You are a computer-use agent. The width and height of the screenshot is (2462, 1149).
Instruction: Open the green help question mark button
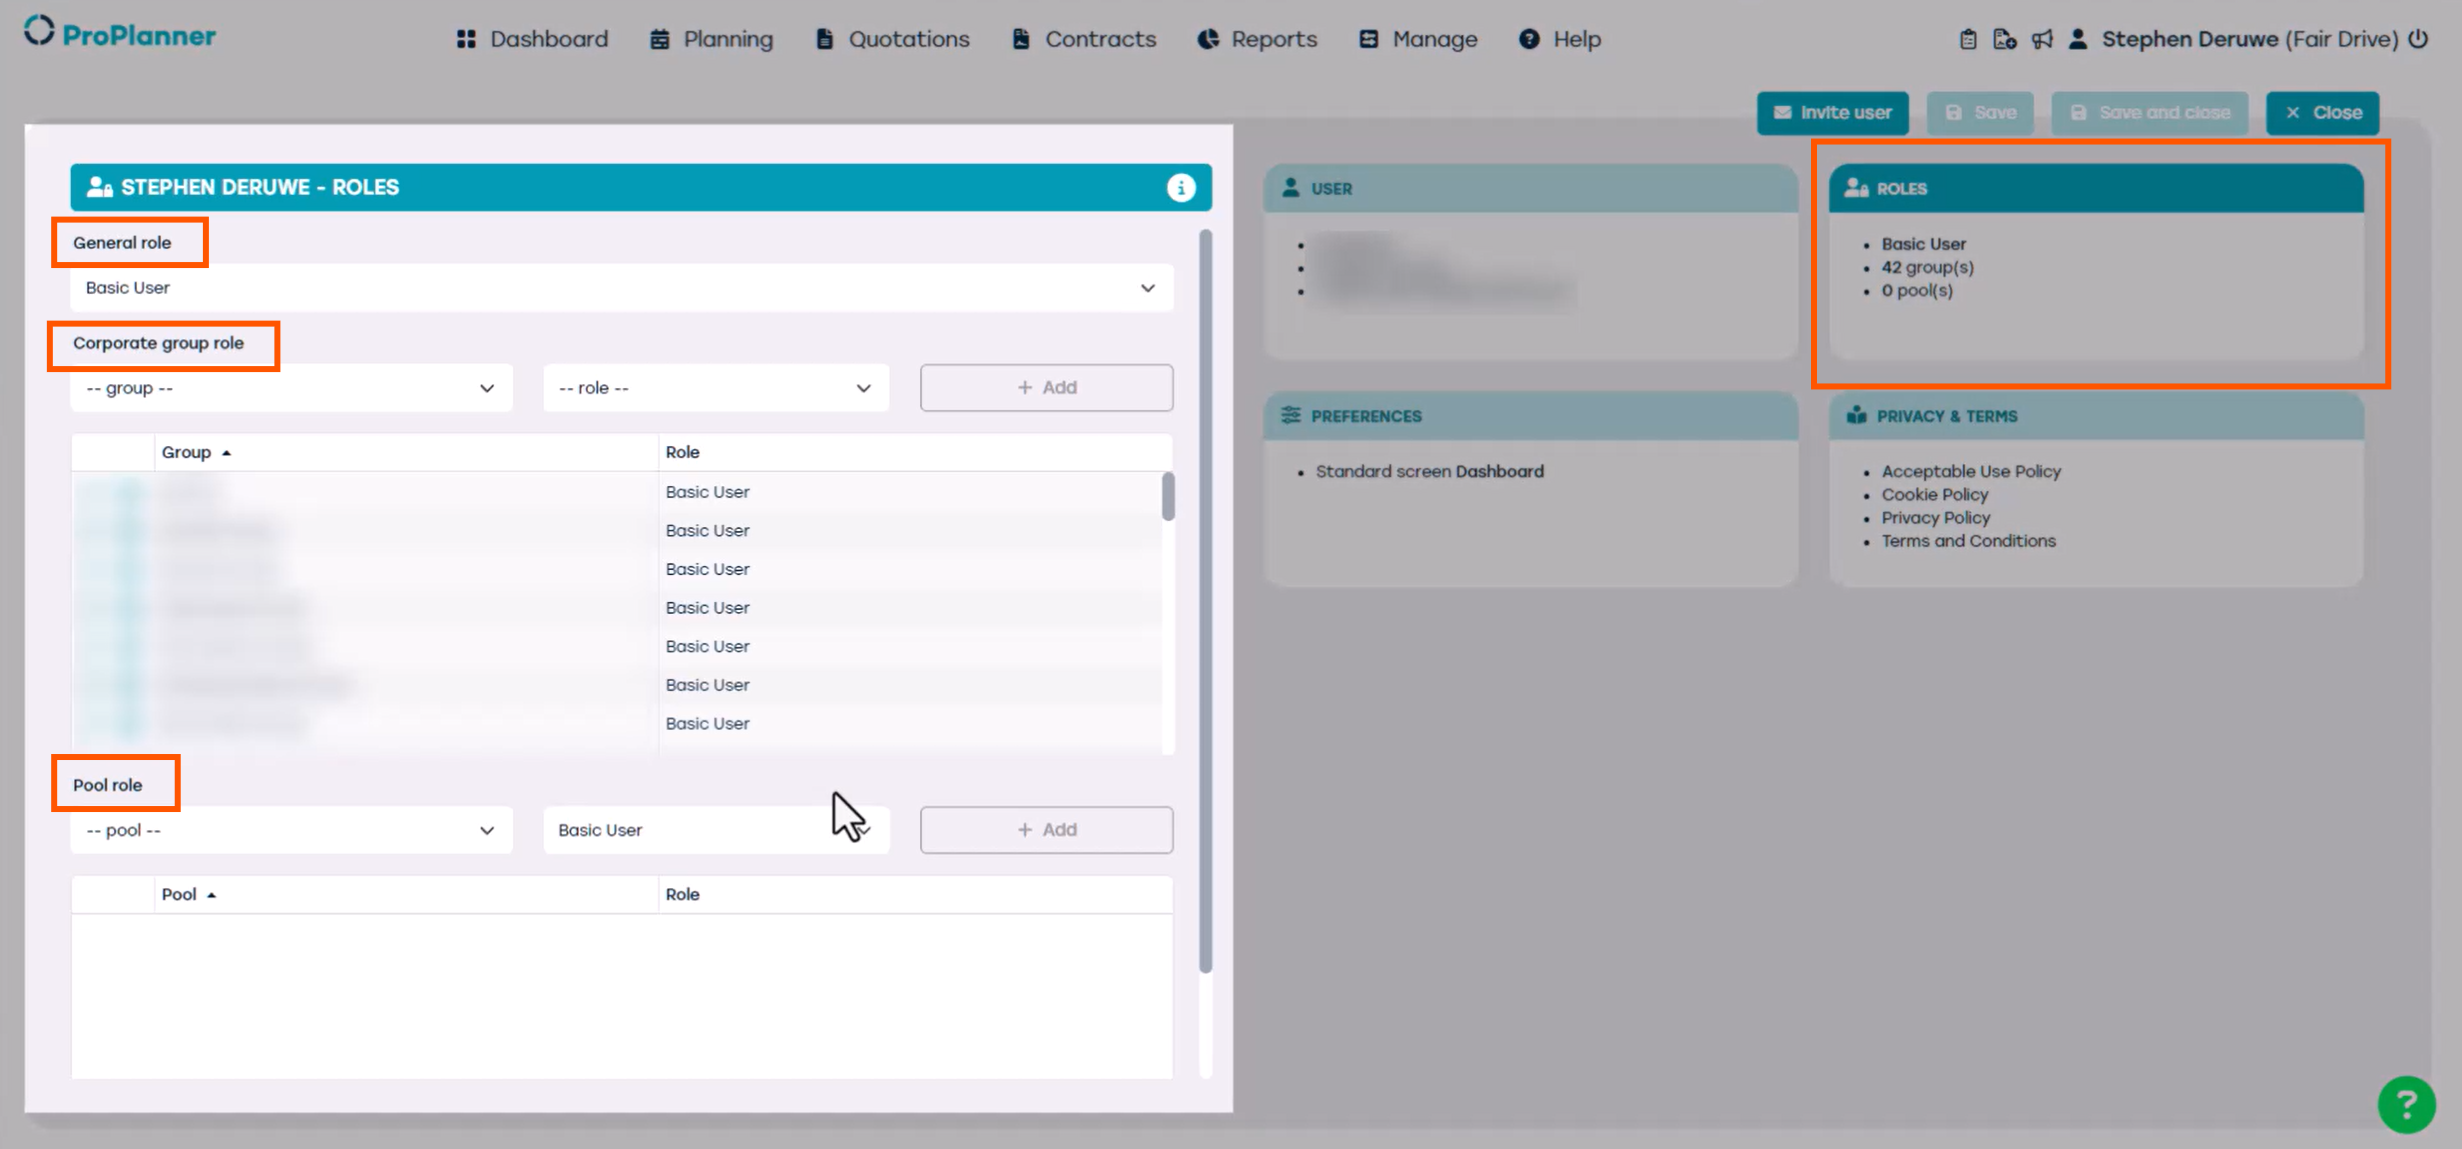tap(2405, 1104)
